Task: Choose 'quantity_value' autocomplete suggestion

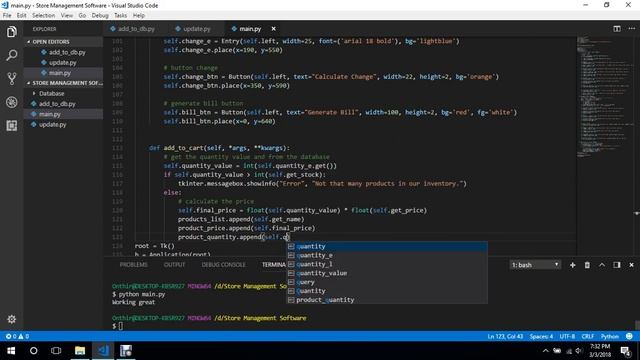Action: 387,273
